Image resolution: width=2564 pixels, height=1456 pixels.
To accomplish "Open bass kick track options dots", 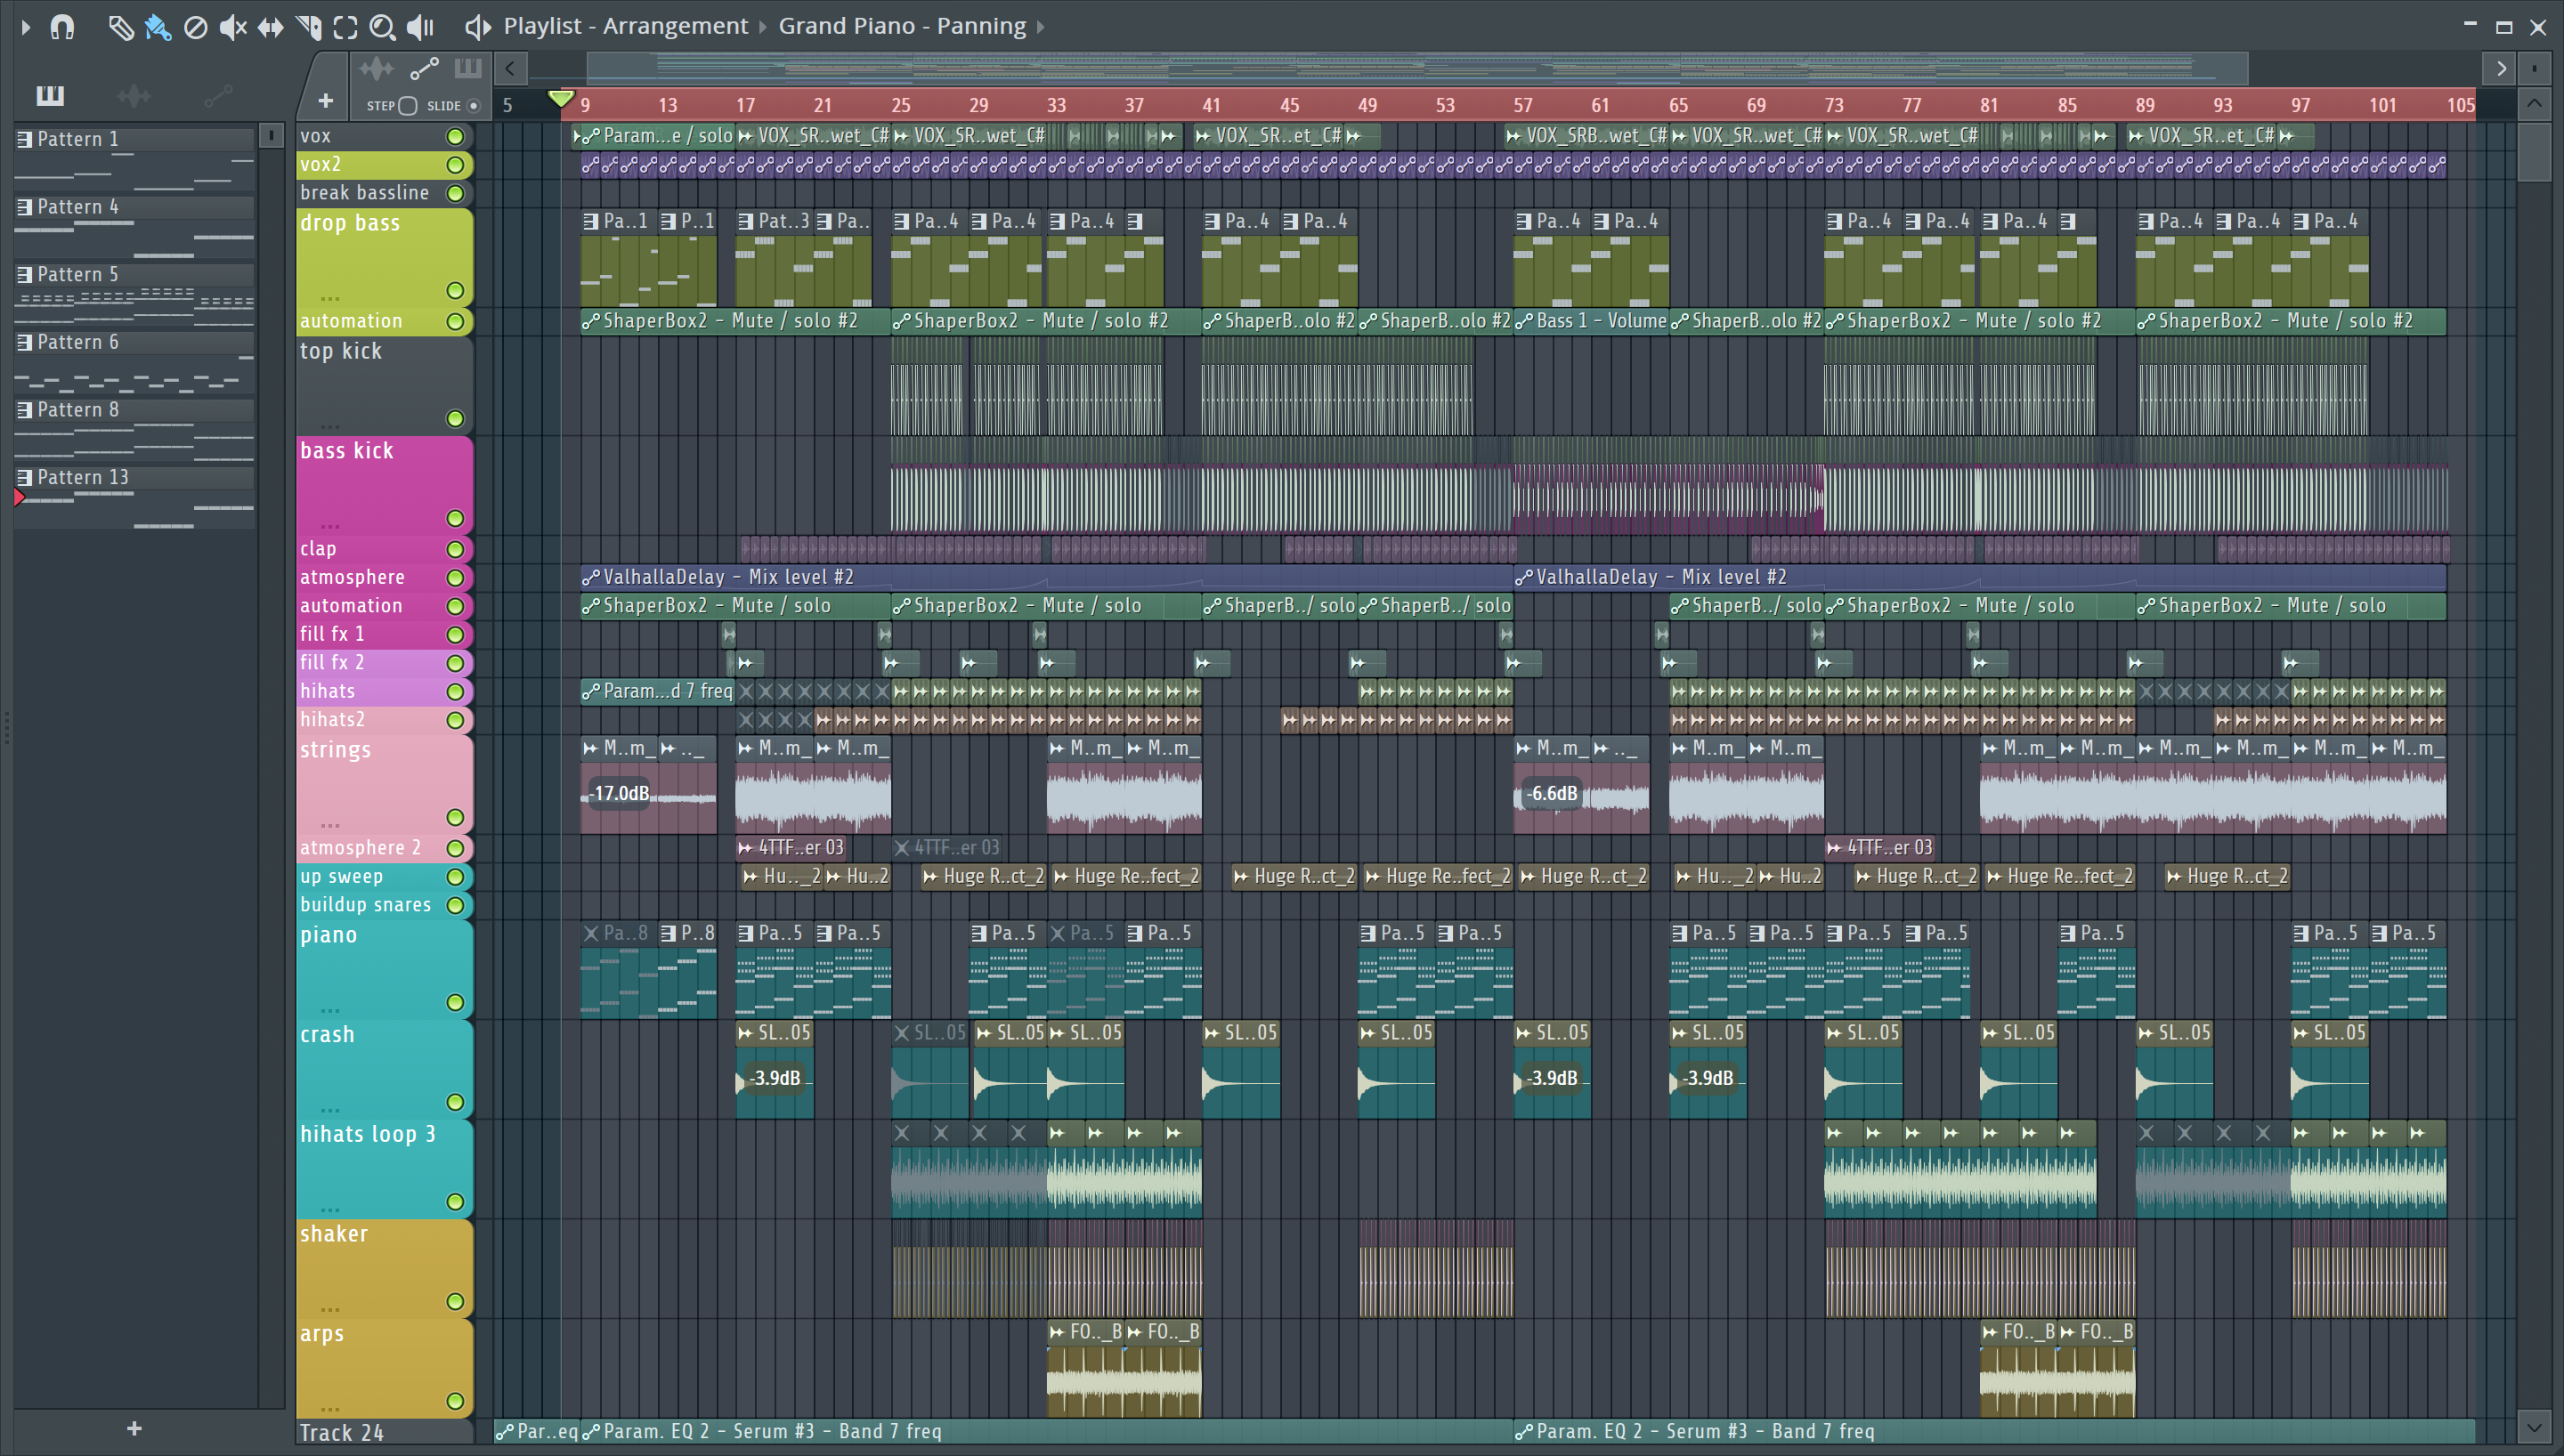I will tap(330, 525).
